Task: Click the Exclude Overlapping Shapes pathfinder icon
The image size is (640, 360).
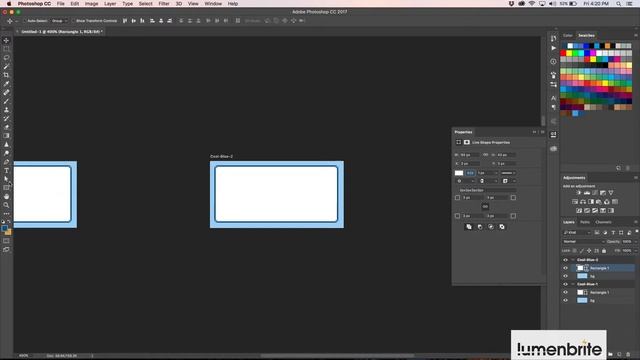Action: click(x=502, y=227)
